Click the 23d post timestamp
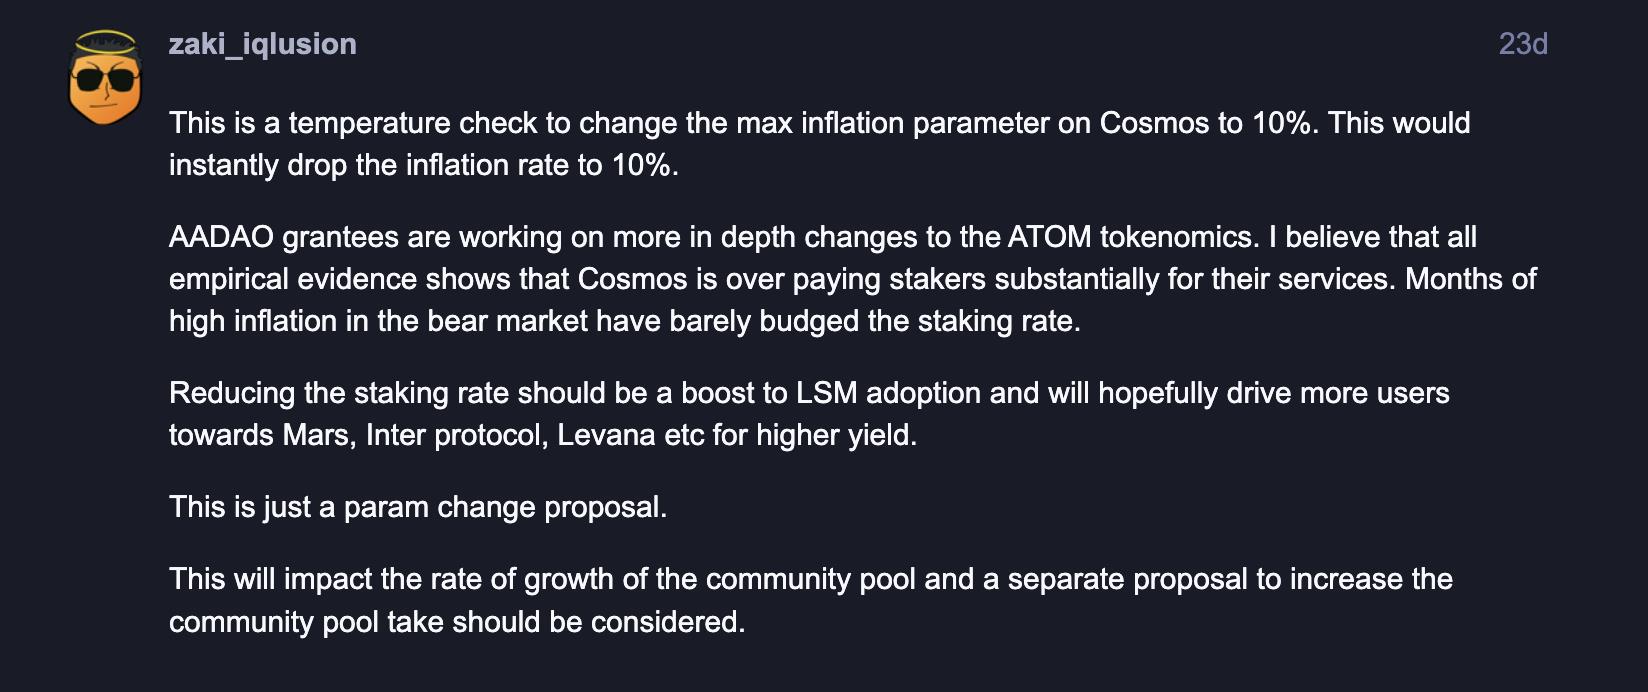The image size is (1648, 692). coord(1522,44)
